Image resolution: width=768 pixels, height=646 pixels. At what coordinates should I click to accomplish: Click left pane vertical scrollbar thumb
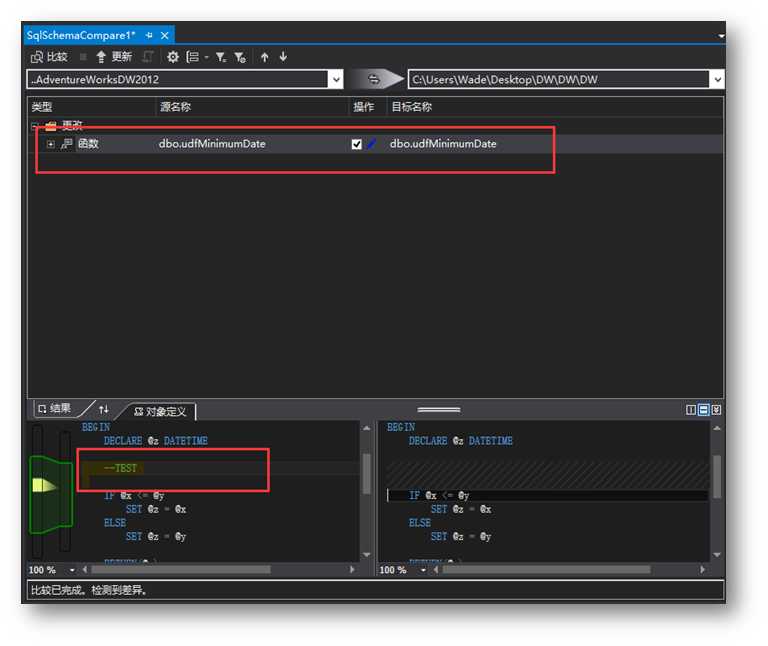[366, 474]
